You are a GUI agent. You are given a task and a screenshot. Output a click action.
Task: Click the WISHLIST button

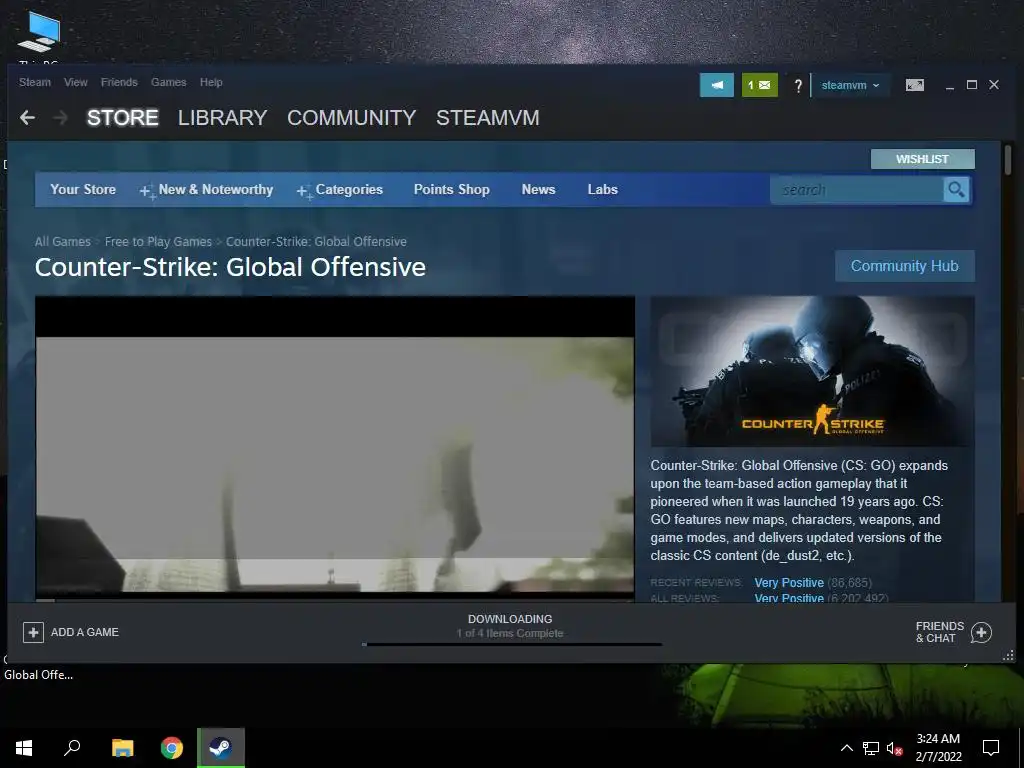point(922,159)
